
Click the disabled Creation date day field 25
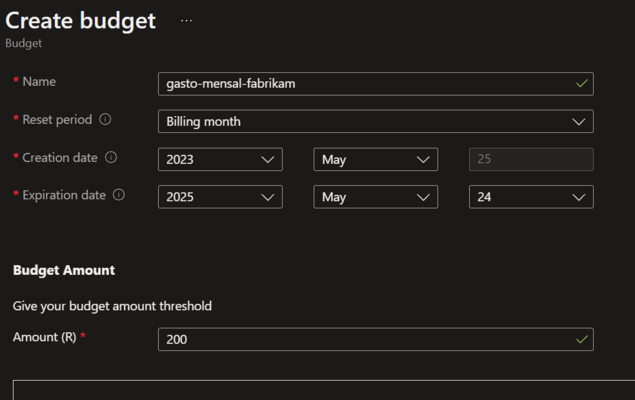(x=531, y=159)
